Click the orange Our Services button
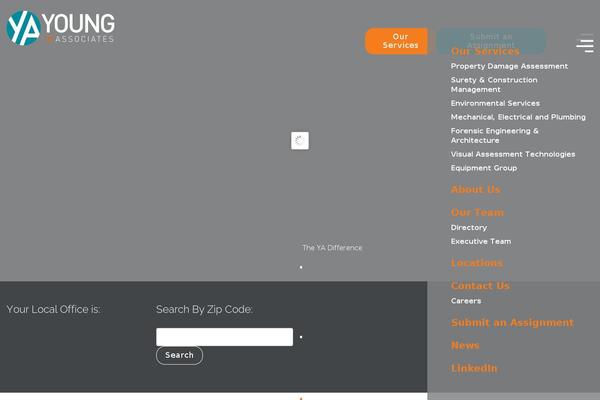The height and width of the screenshot is (400, 600). pyautogui.click(x=396, y=41)
